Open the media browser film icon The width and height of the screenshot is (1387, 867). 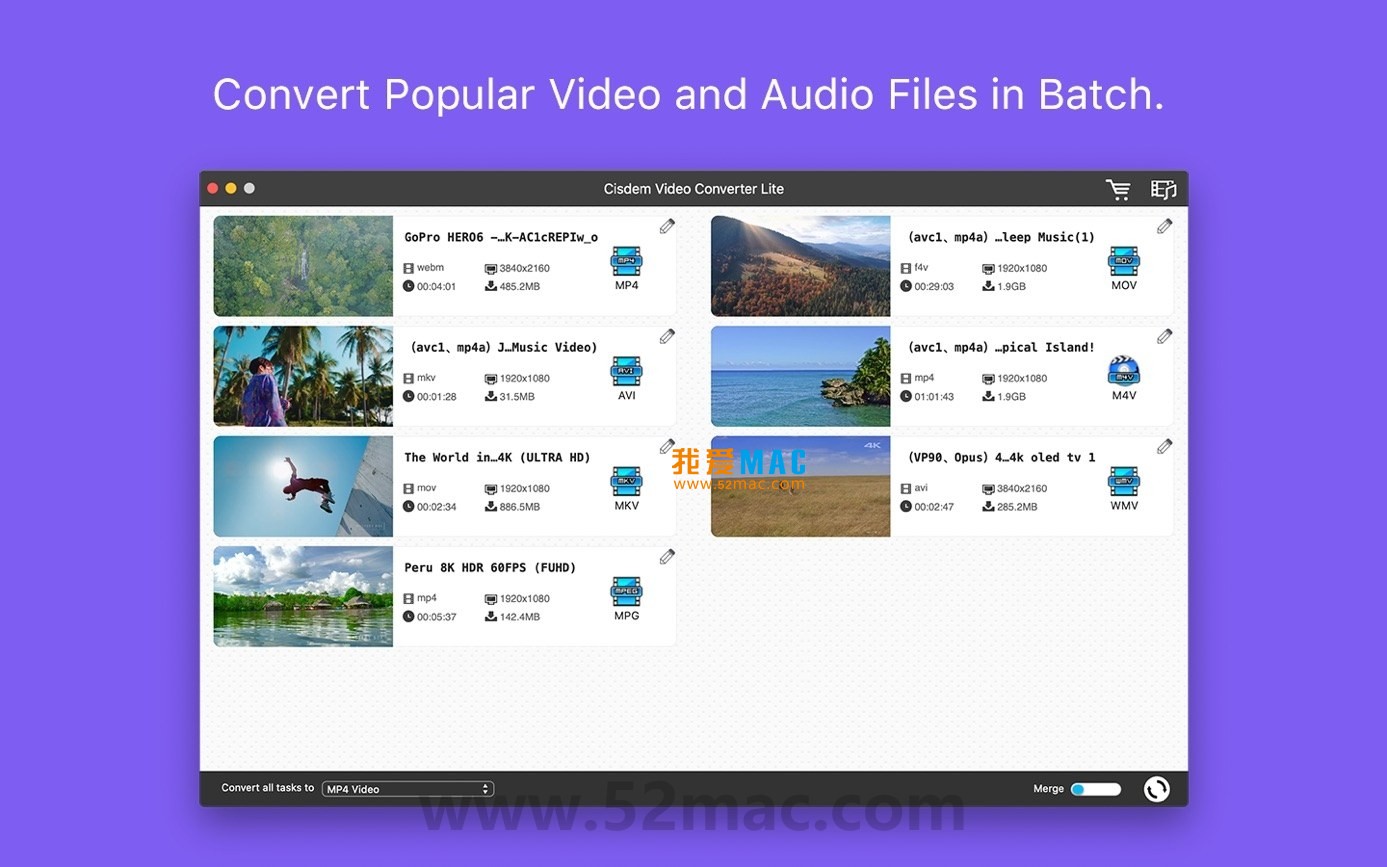tap(1163, 189)
